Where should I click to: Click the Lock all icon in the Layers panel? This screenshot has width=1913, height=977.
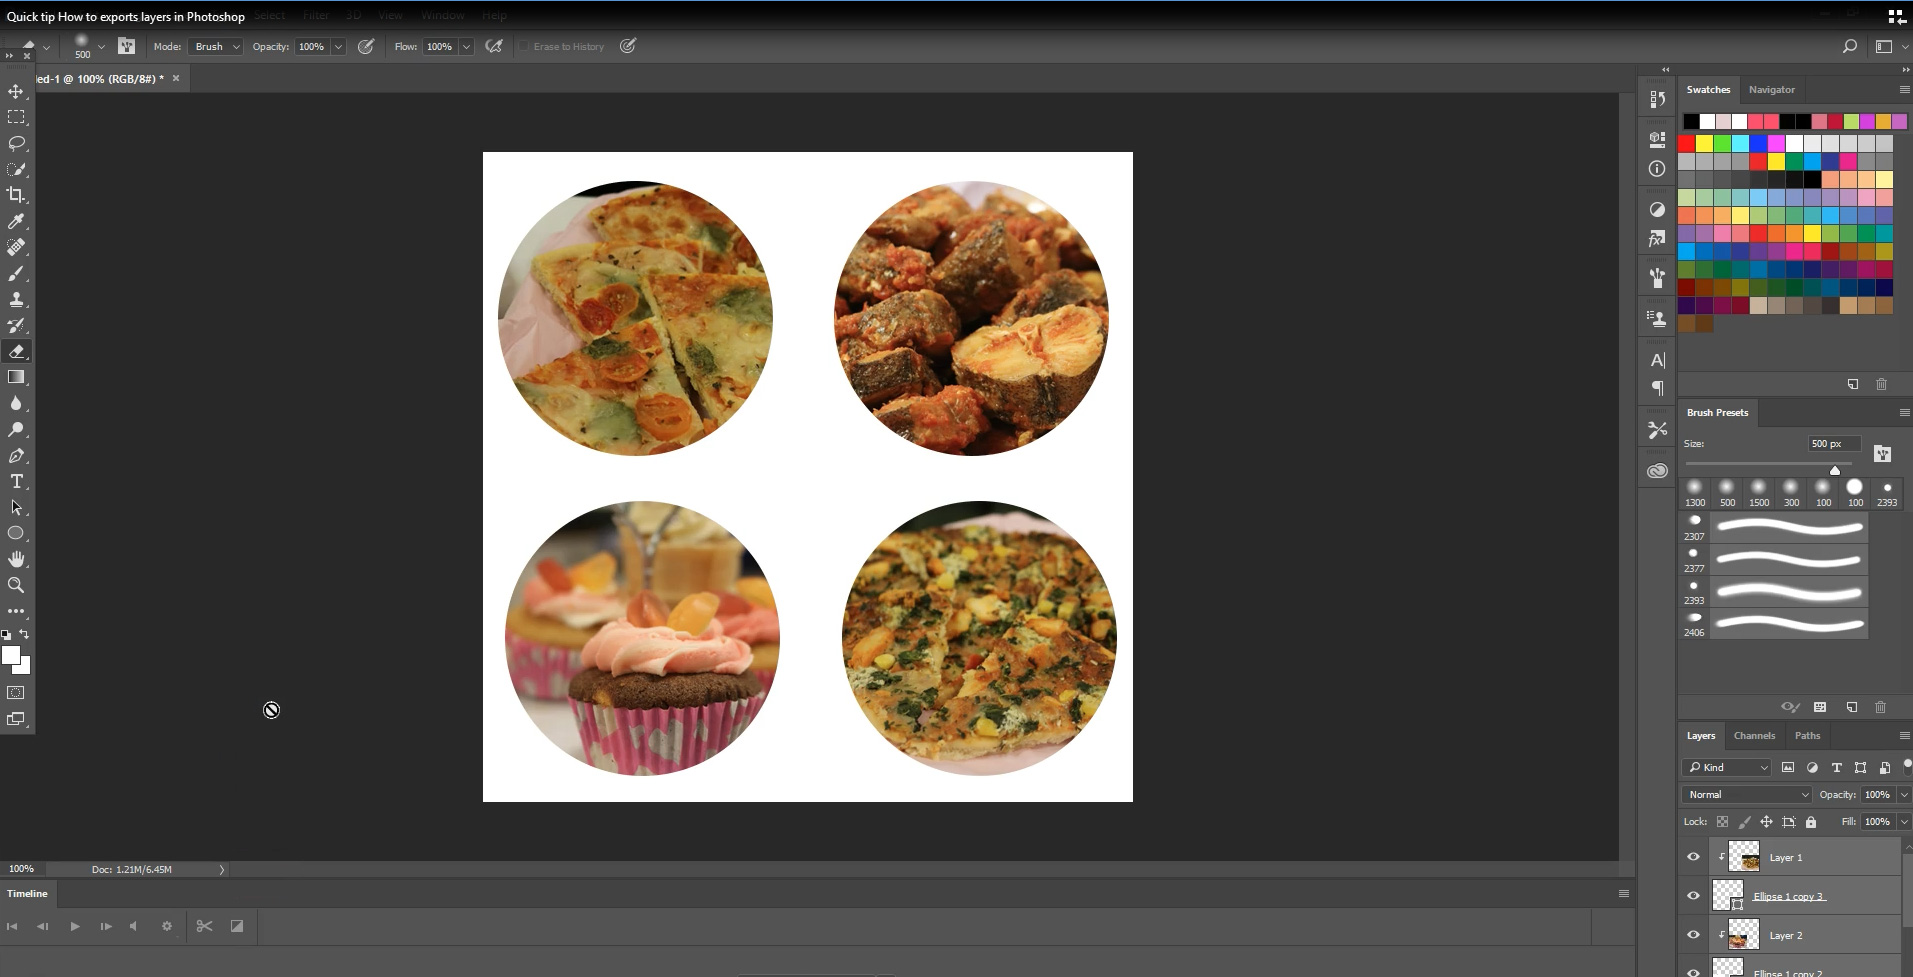coord(1810,821)
